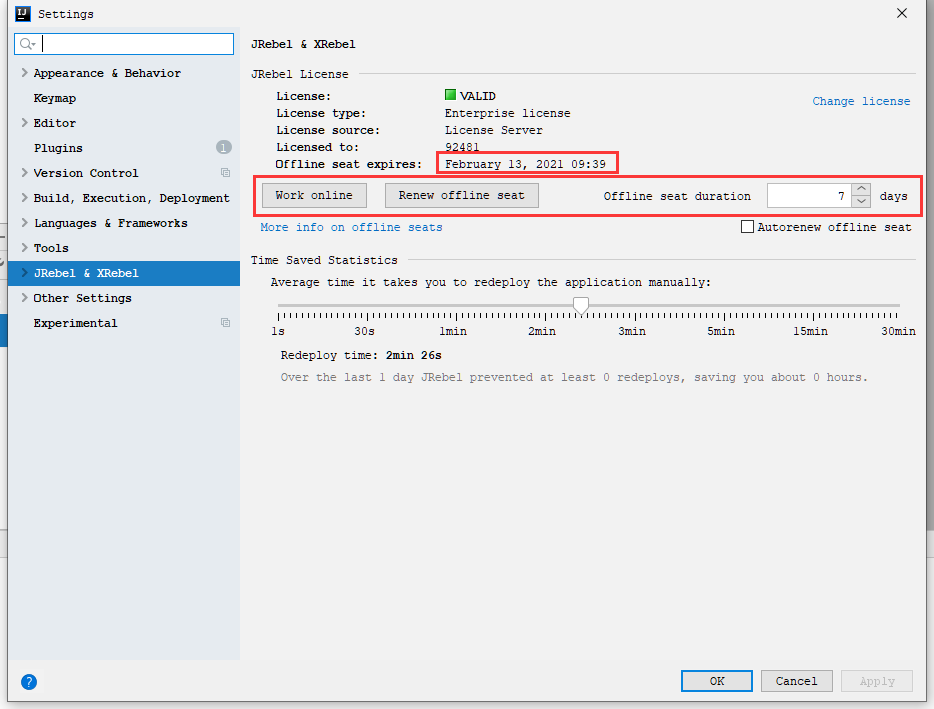The height and width of the screenshot is (709, 934).
Task: Expand the Editor settings node
Action: coord(24,123)
